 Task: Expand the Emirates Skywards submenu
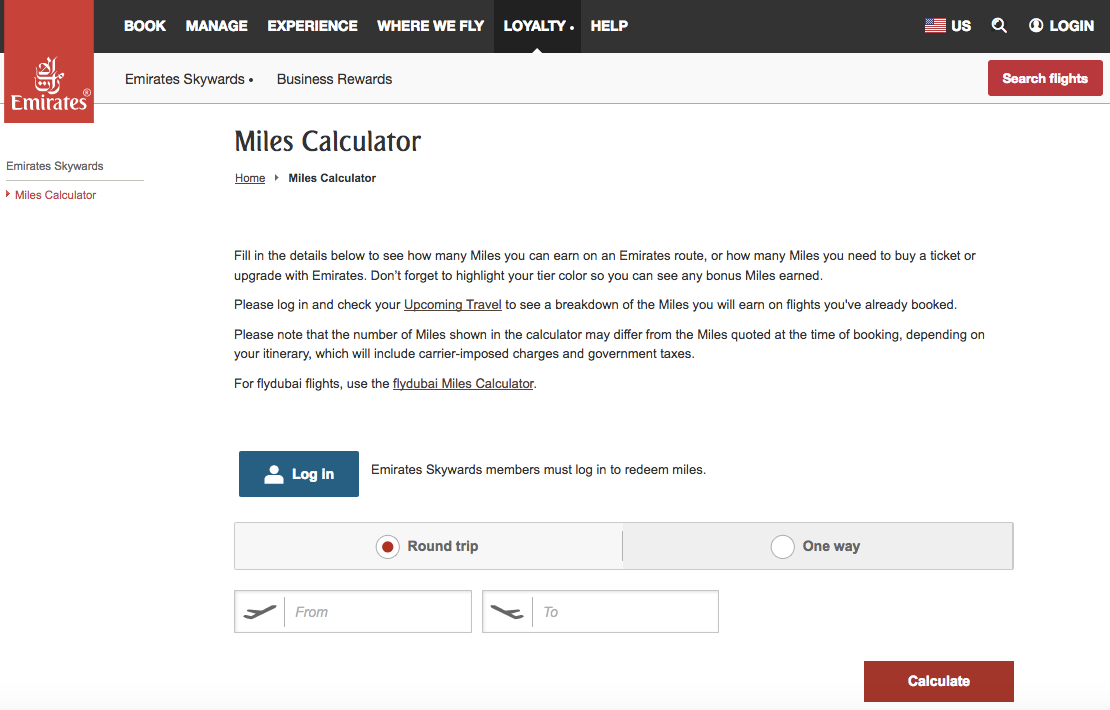pyautogui.click(x=188, y=79)
